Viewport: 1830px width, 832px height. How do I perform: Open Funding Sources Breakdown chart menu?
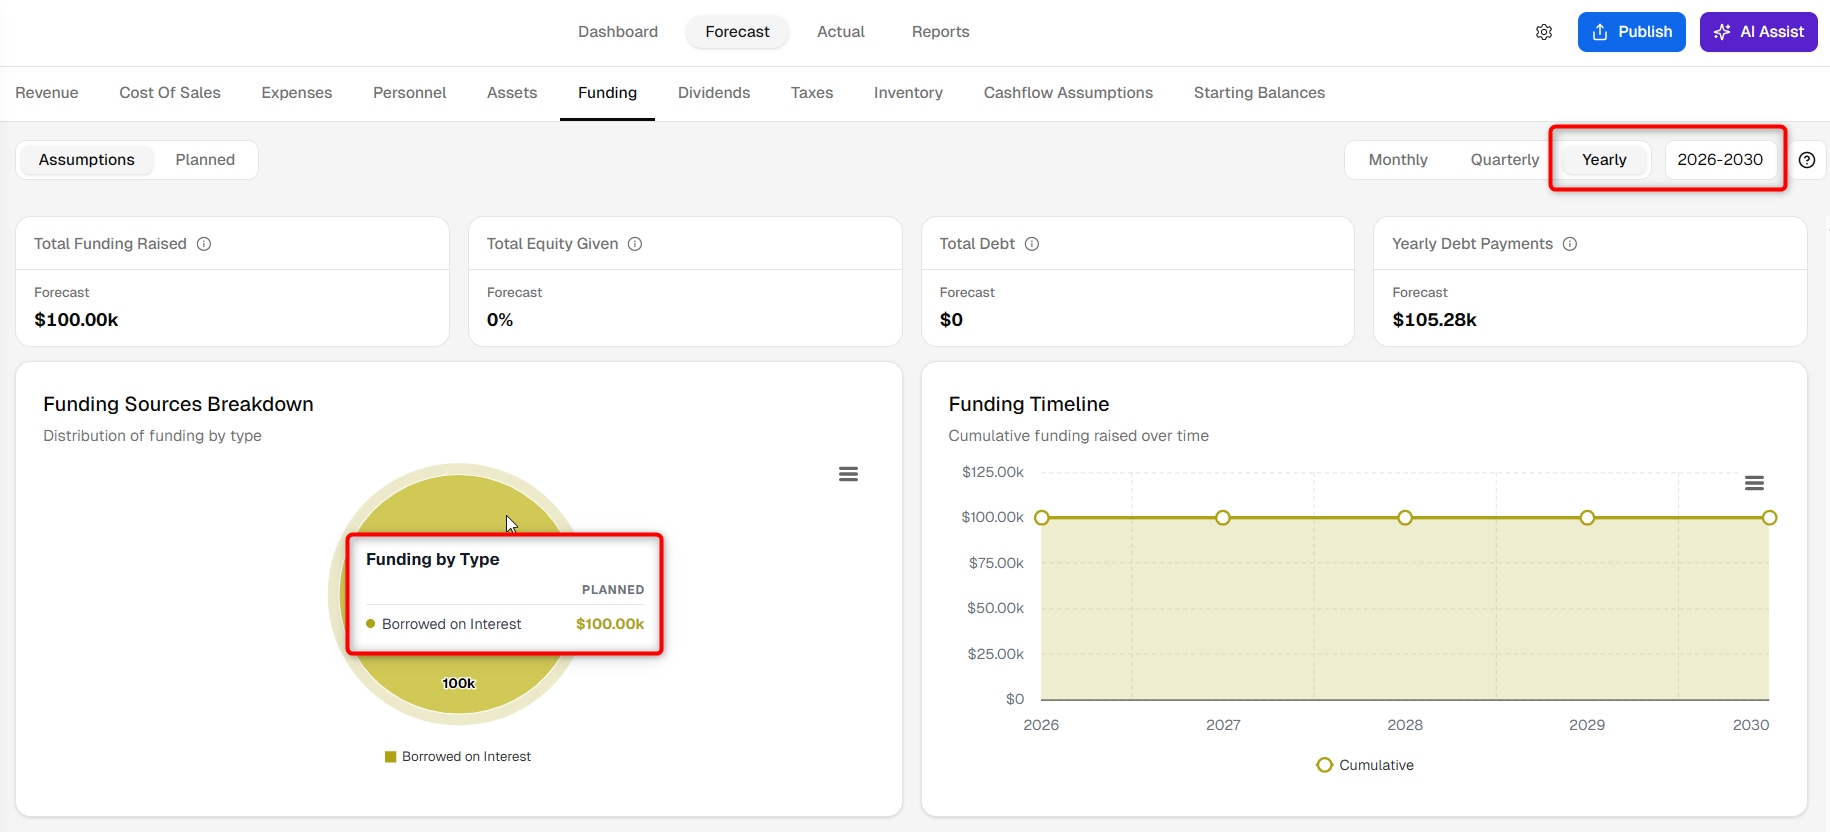[x=848, y=474]
